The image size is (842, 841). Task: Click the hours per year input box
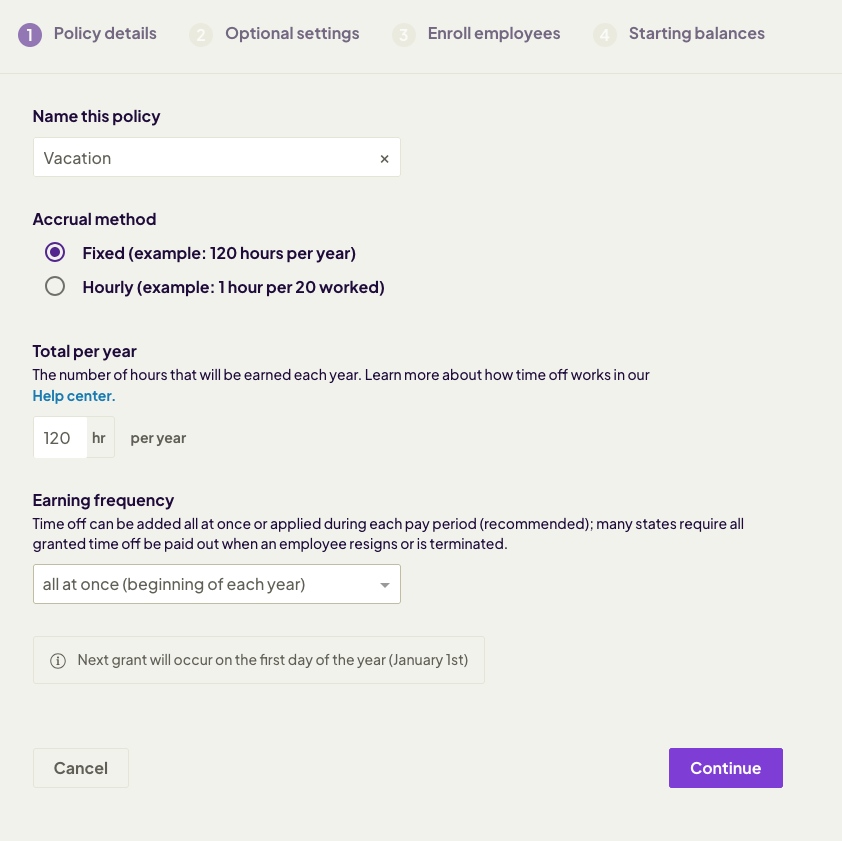[60, 438]
